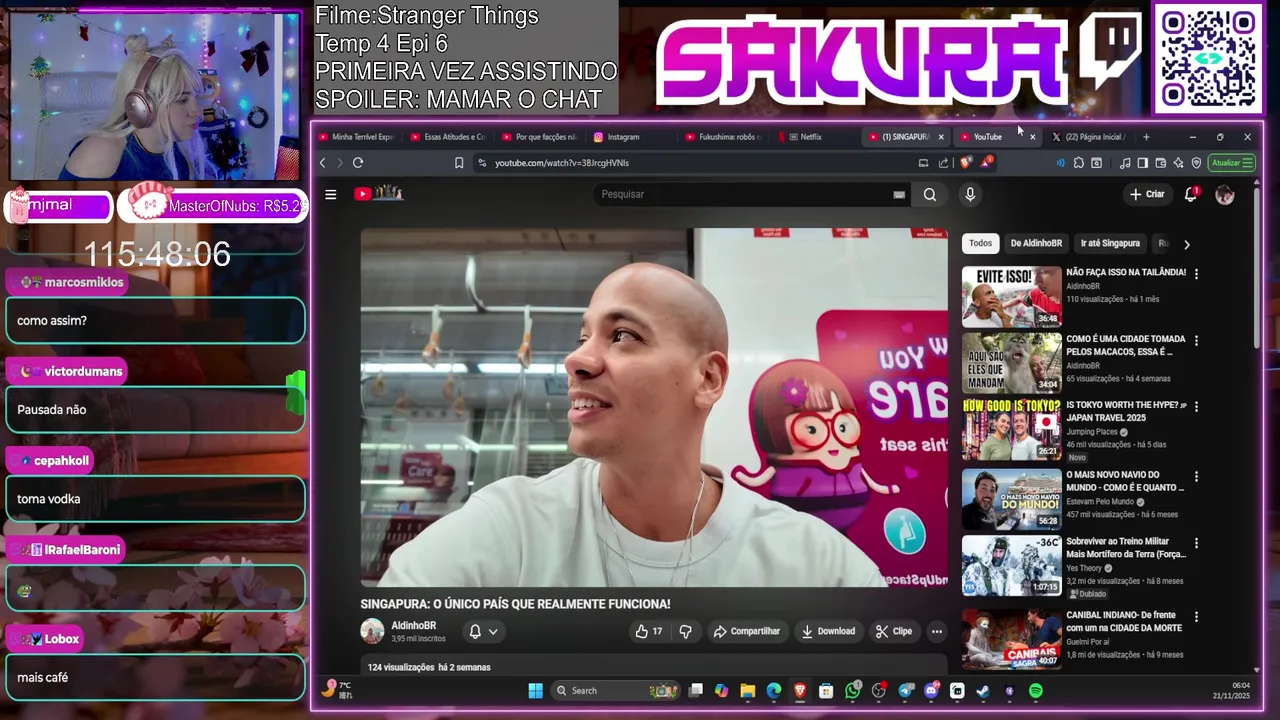Open the Brave Rewards triangle icon
The height and width of the screenshot is (720, 1280).
point(987,163)
